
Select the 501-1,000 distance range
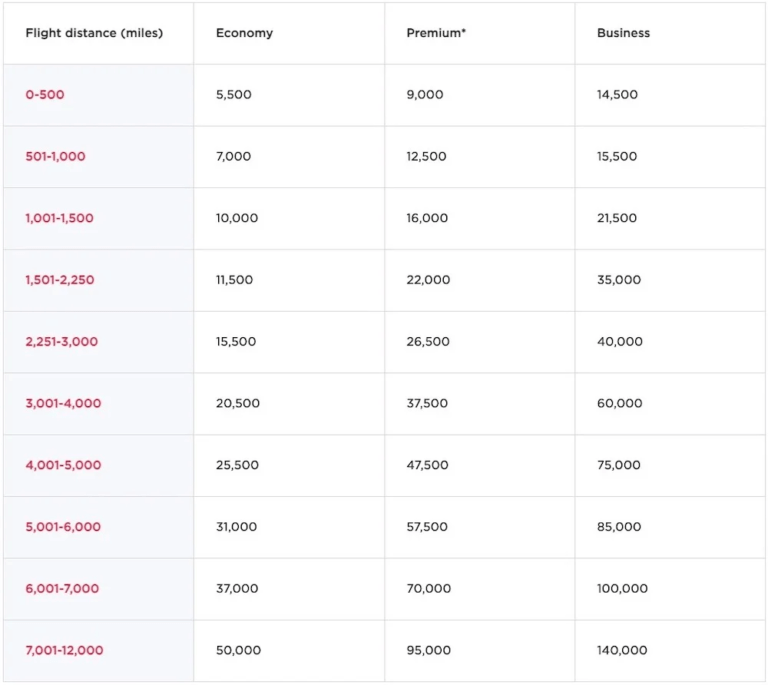[x=55, y=157]
